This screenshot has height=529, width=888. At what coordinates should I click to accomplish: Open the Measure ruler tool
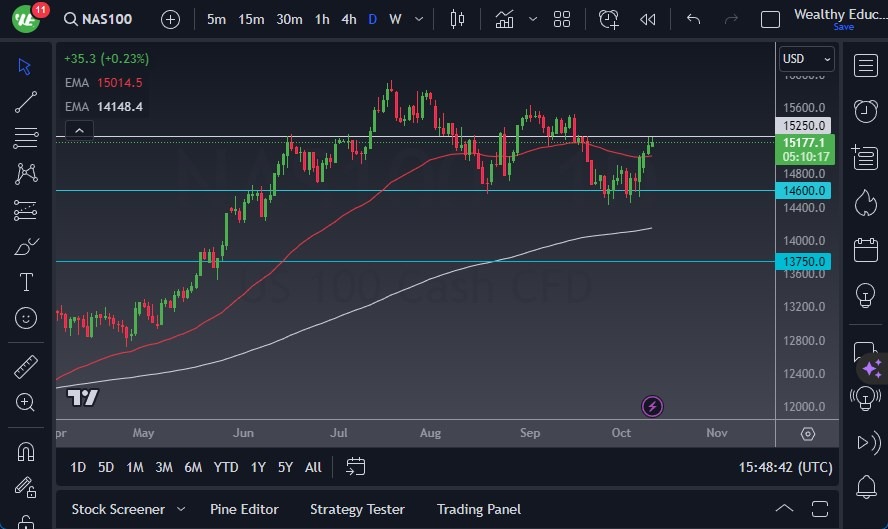click(26, 367)
